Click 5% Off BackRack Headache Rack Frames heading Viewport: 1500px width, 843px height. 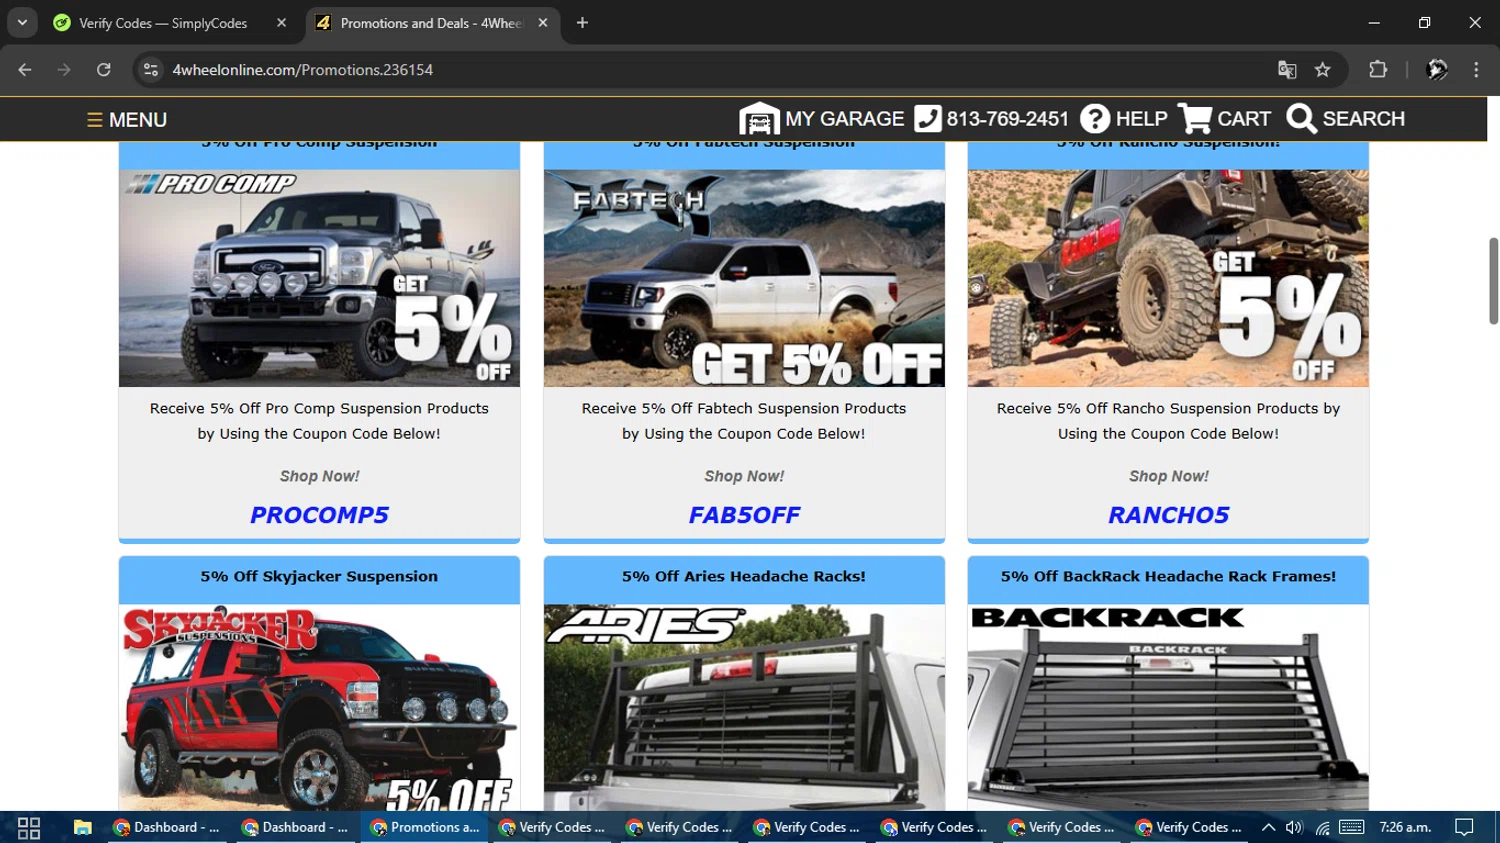1168,577
